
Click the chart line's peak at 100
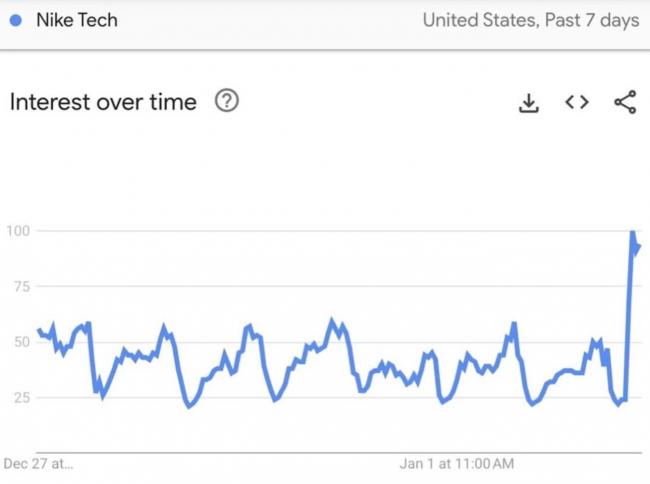632,233
